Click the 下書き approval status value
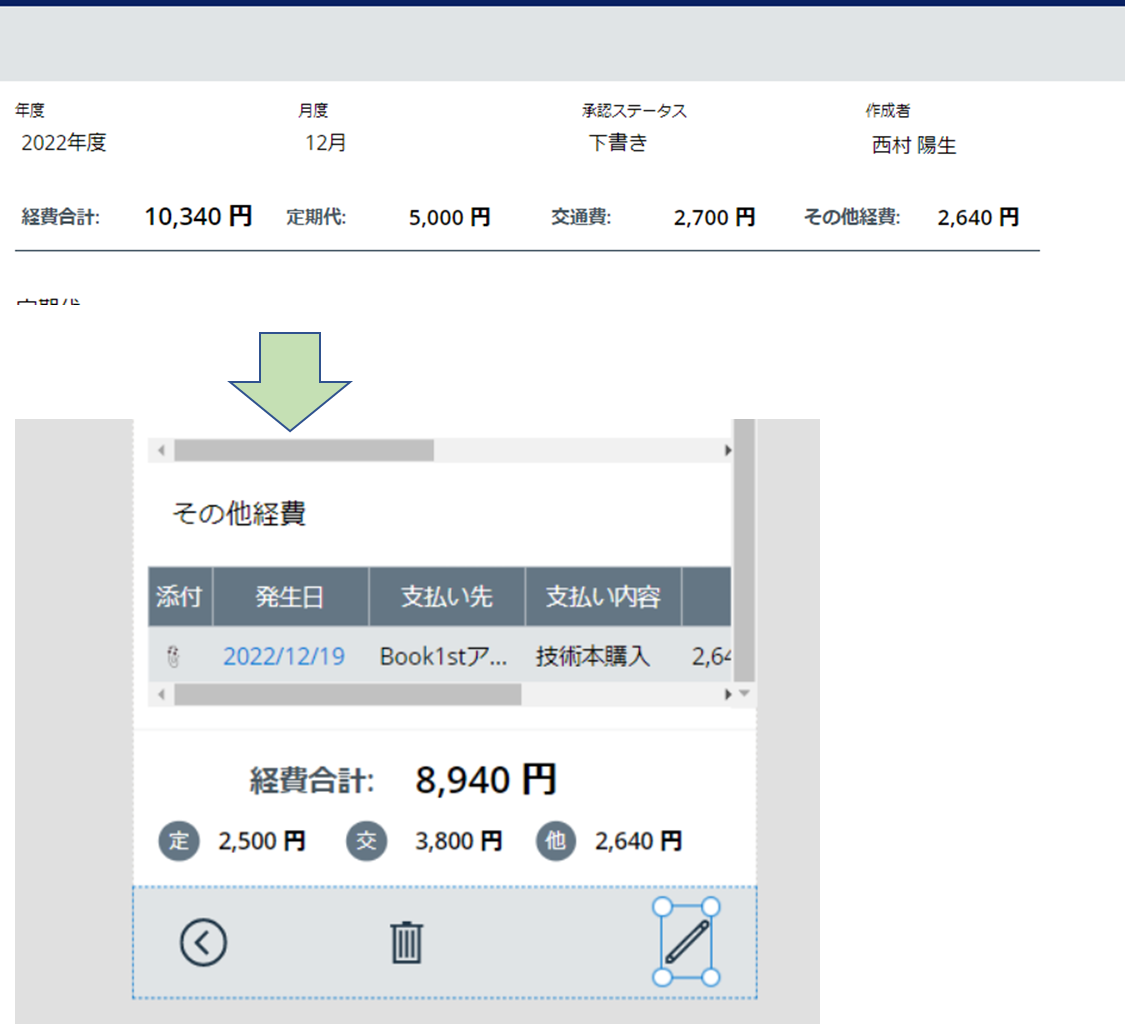 [x=618, y=143]
